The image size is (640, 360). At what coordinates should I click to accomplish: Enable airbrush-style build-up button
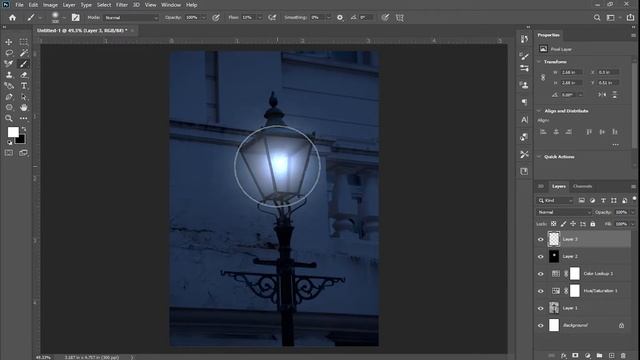tap(272, 18)
